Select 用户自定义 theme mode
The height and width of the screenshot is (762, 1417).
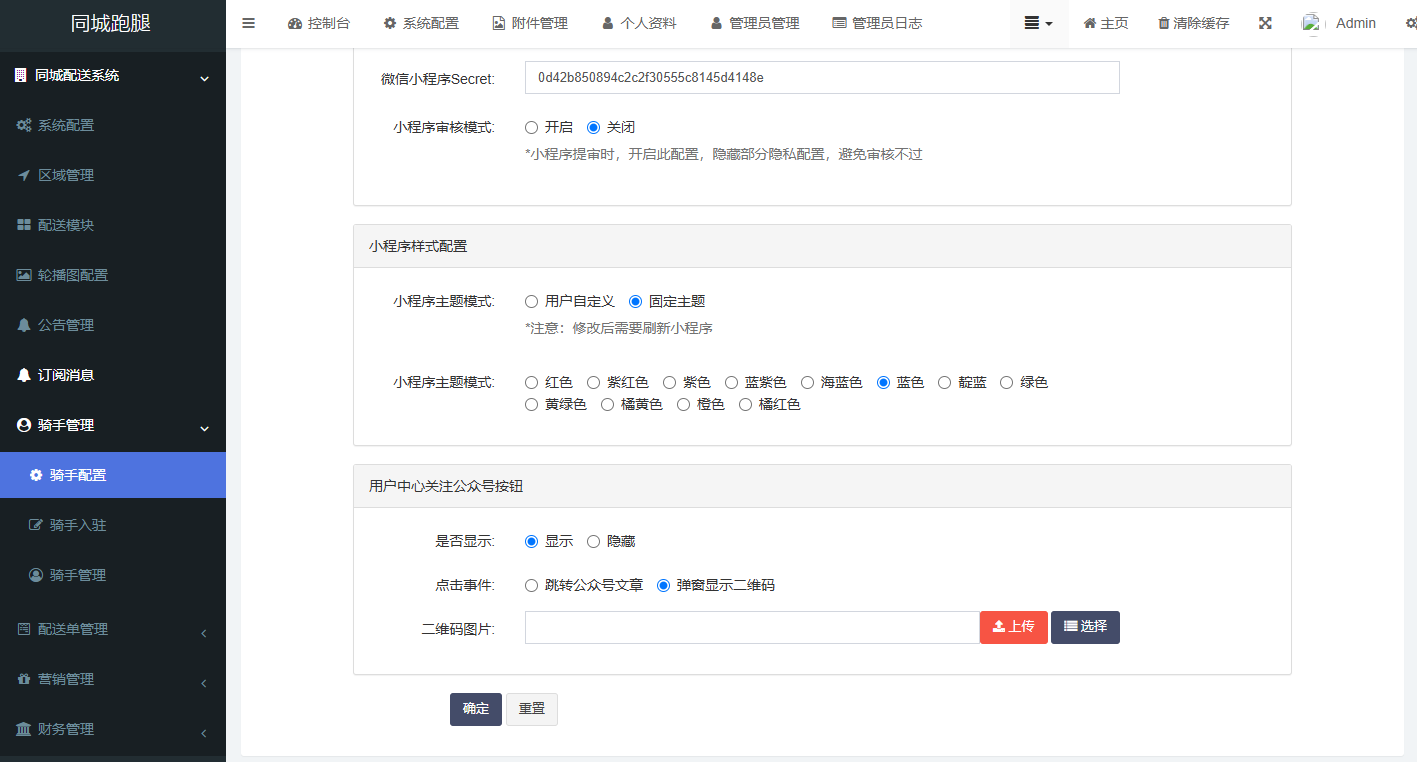pos(531,300)
